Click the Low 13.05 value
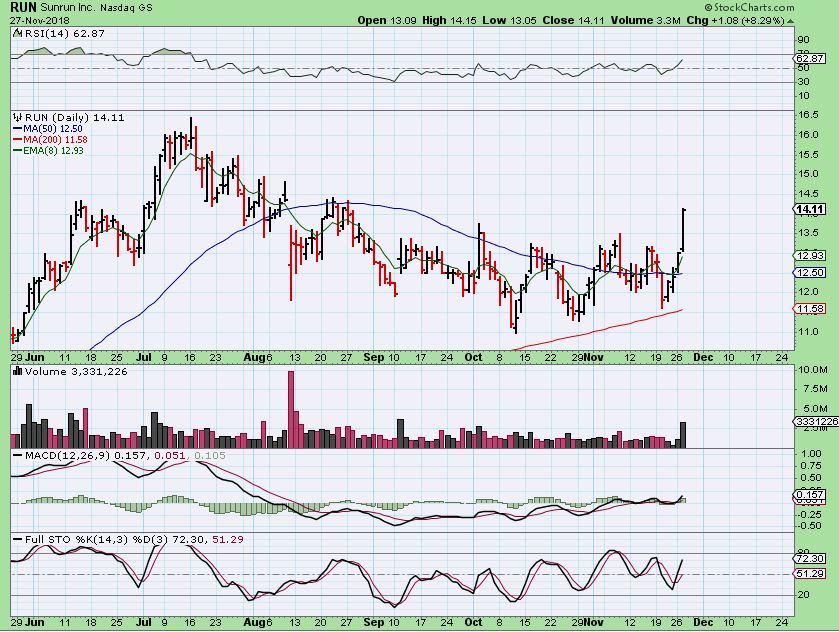The height and width of the screenshot is (632, 839). point(509,20)
